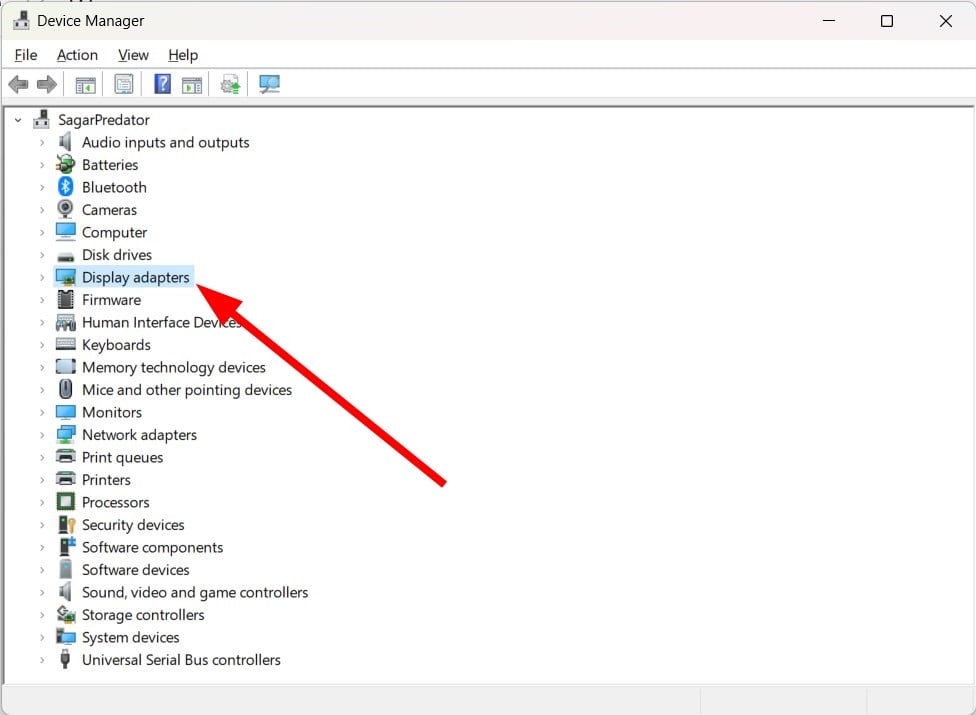Collapse the SagarPredator root node
Viewport: 976px width, 715px height.
click(18, 120)
